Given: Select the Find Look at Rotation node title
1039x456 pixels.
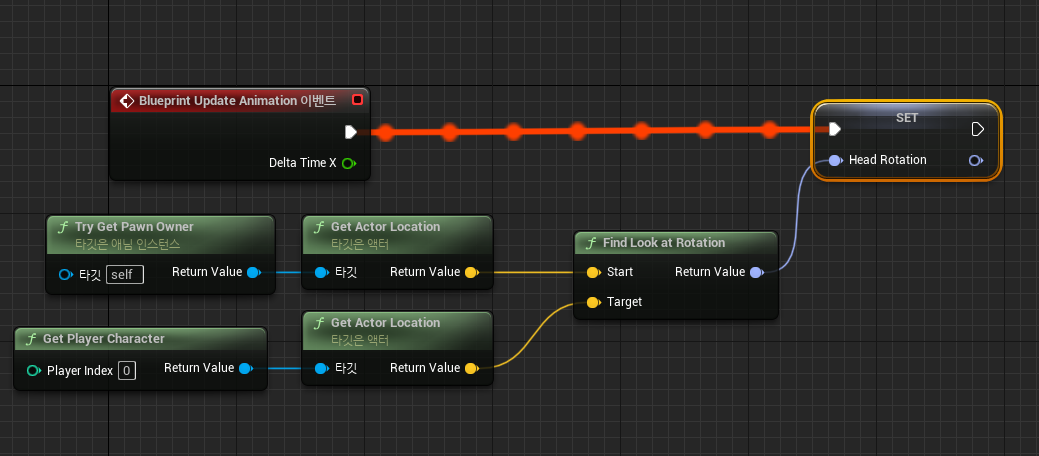Looking at the screenshot, I should [x=664, y=243].
